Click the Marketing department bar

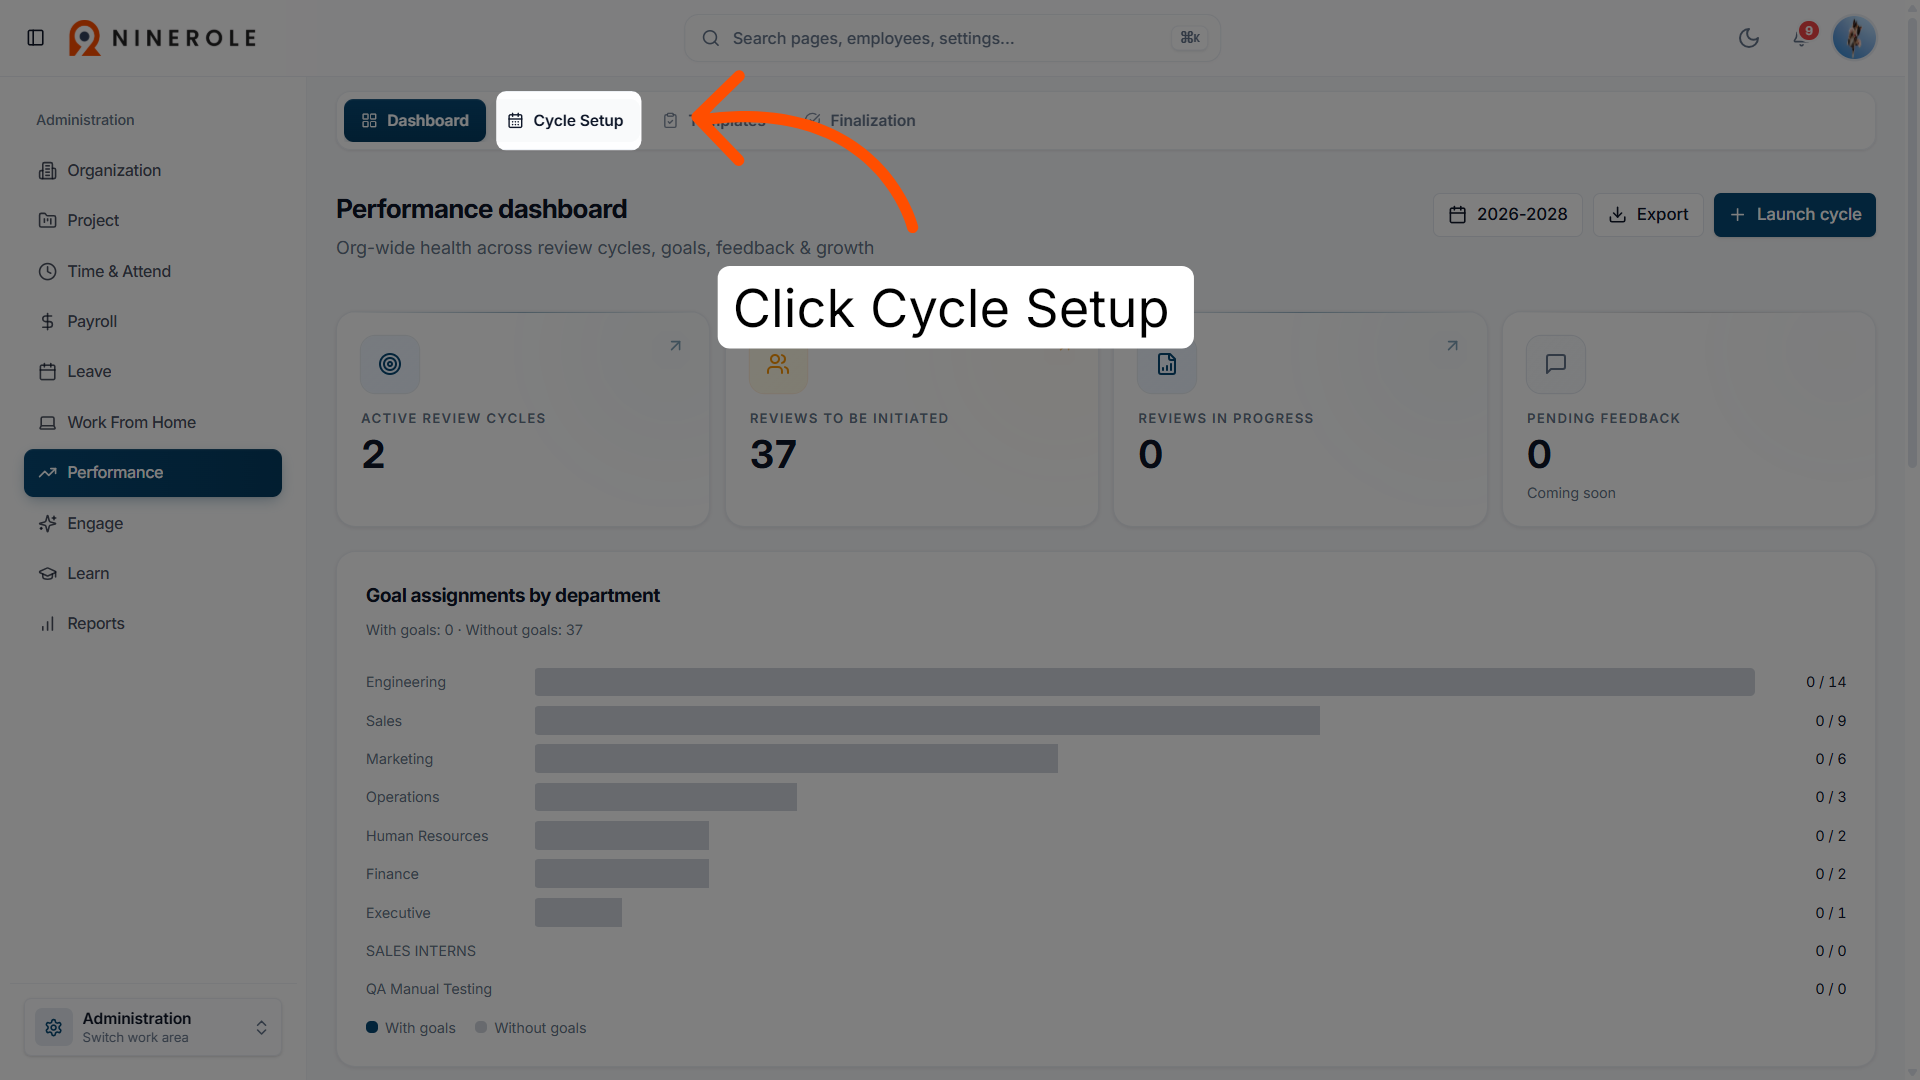[x=796, y=758]
